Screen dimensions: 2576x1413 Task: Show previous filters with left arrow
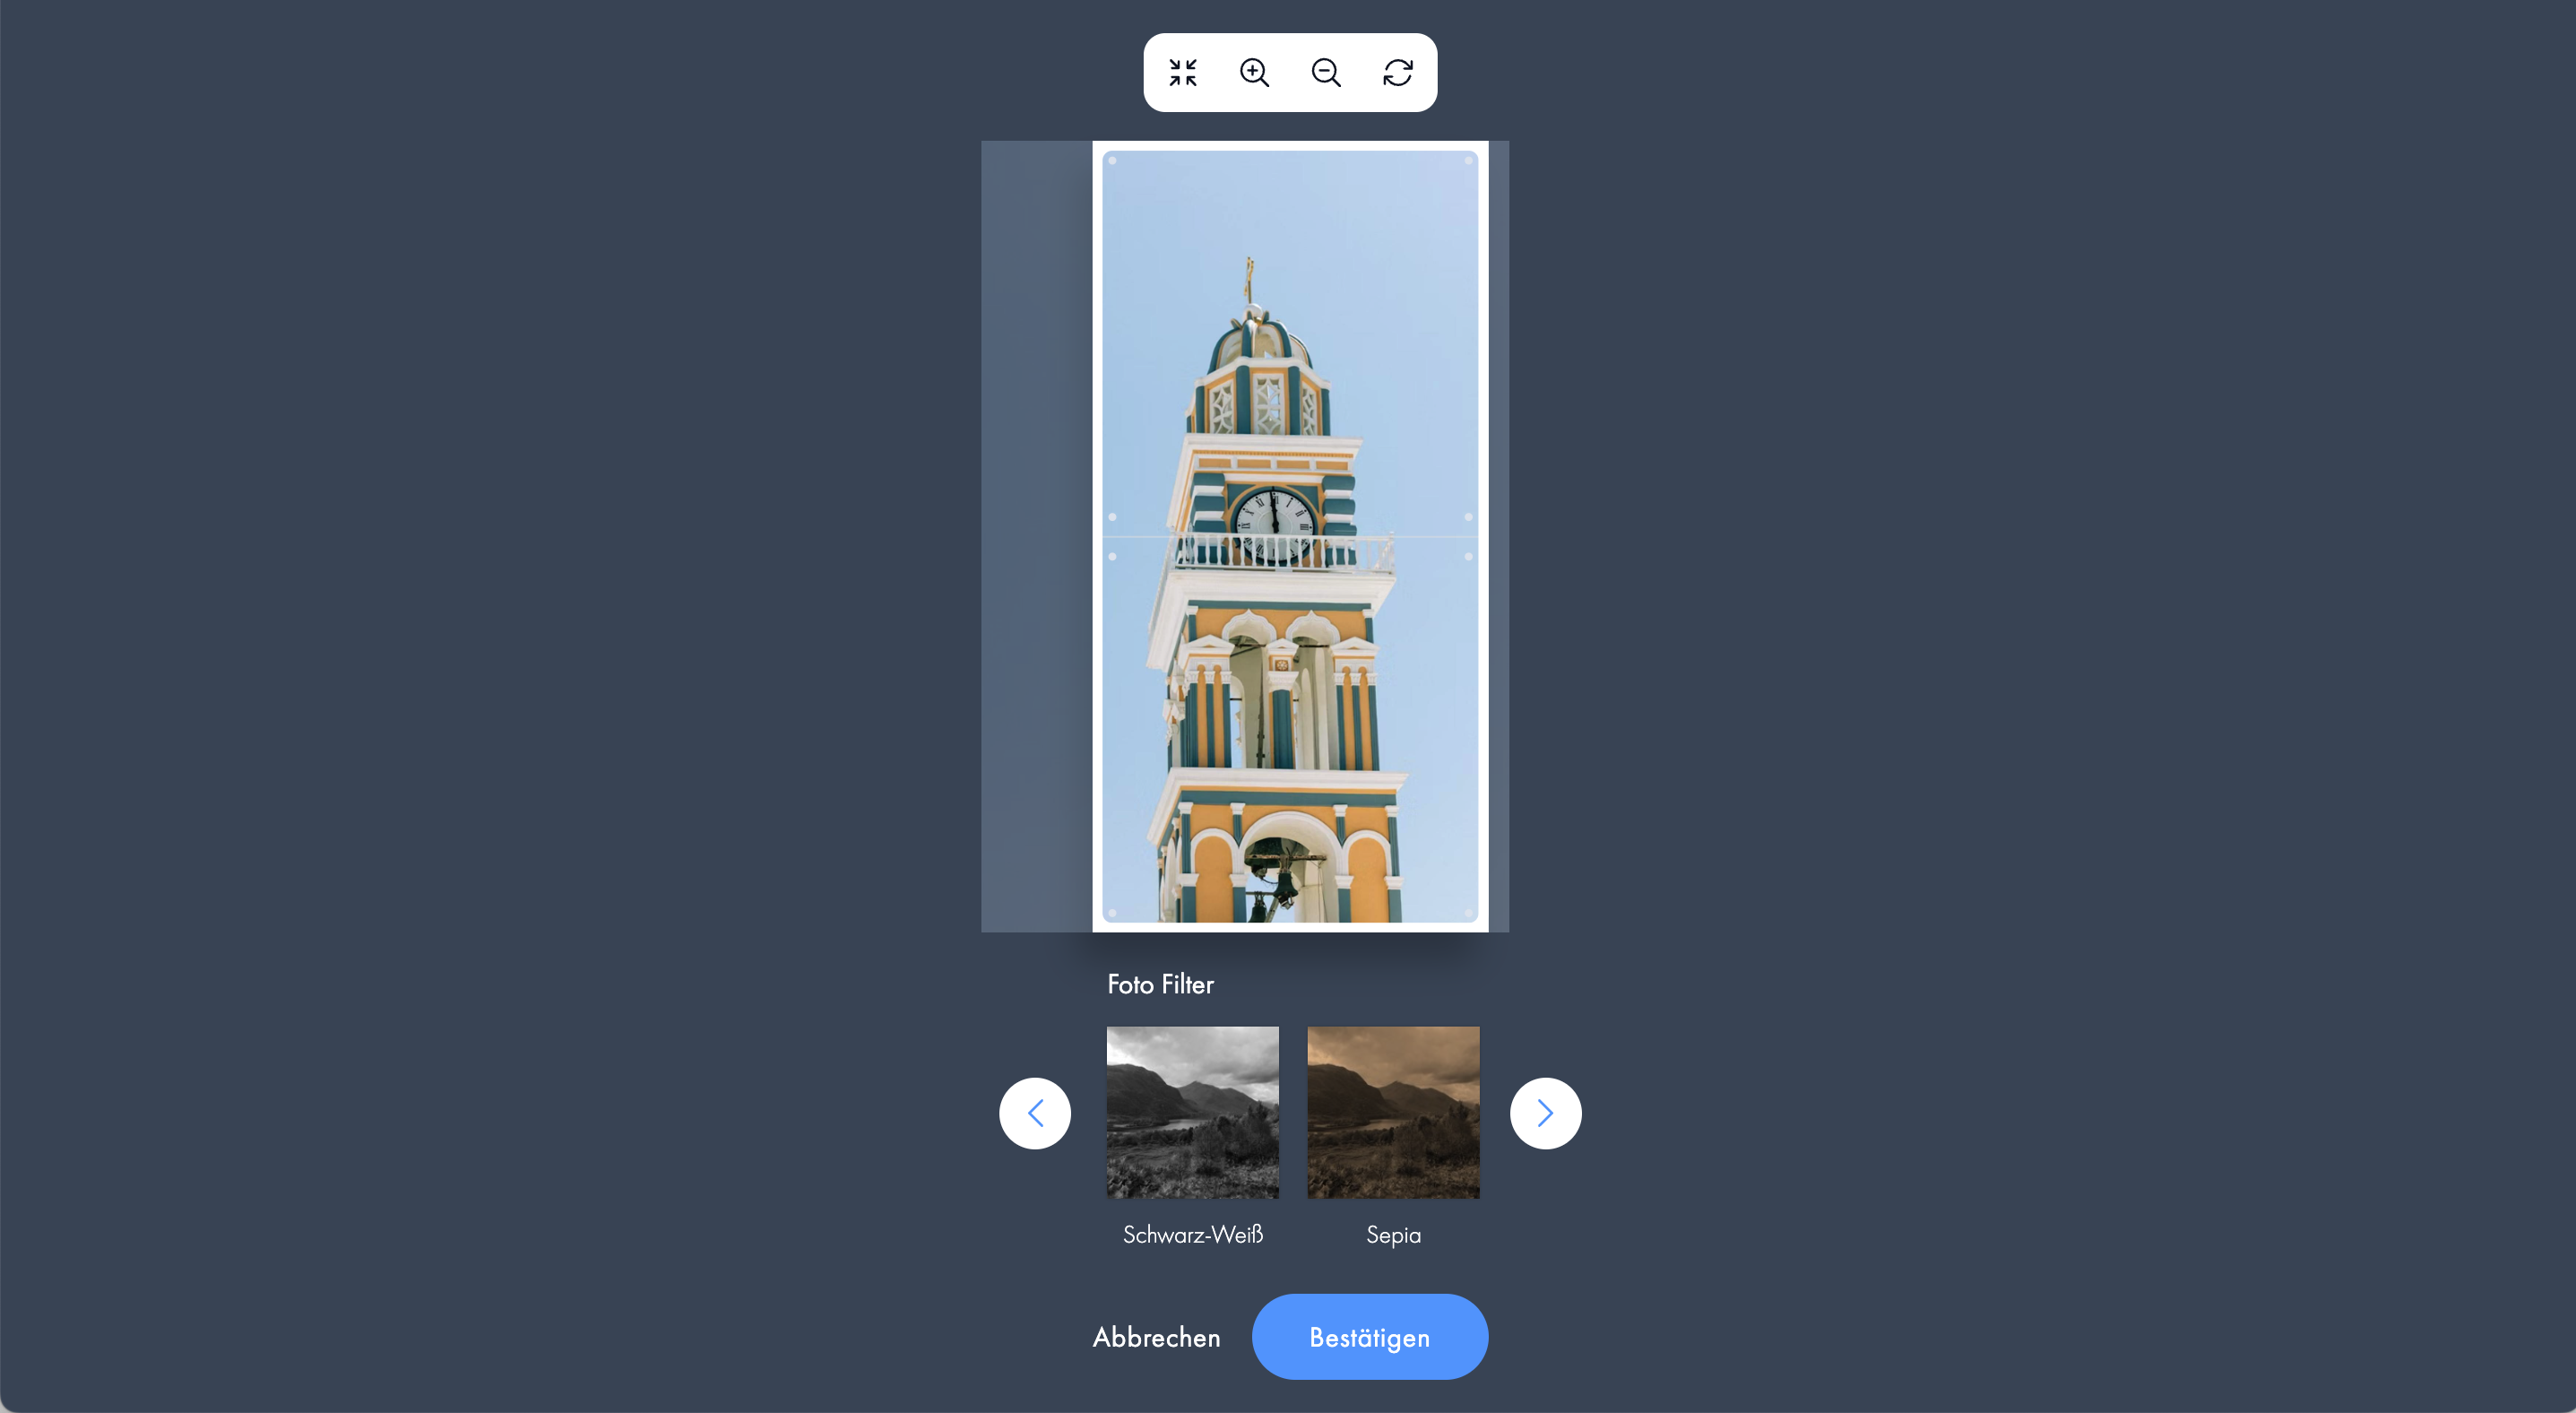tap(1035, 1113)
